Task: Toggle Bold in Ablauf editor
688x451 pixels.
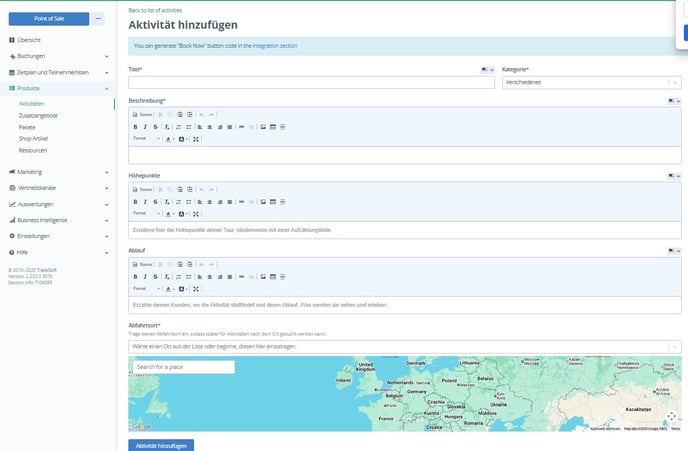Action: pos(135,277)
